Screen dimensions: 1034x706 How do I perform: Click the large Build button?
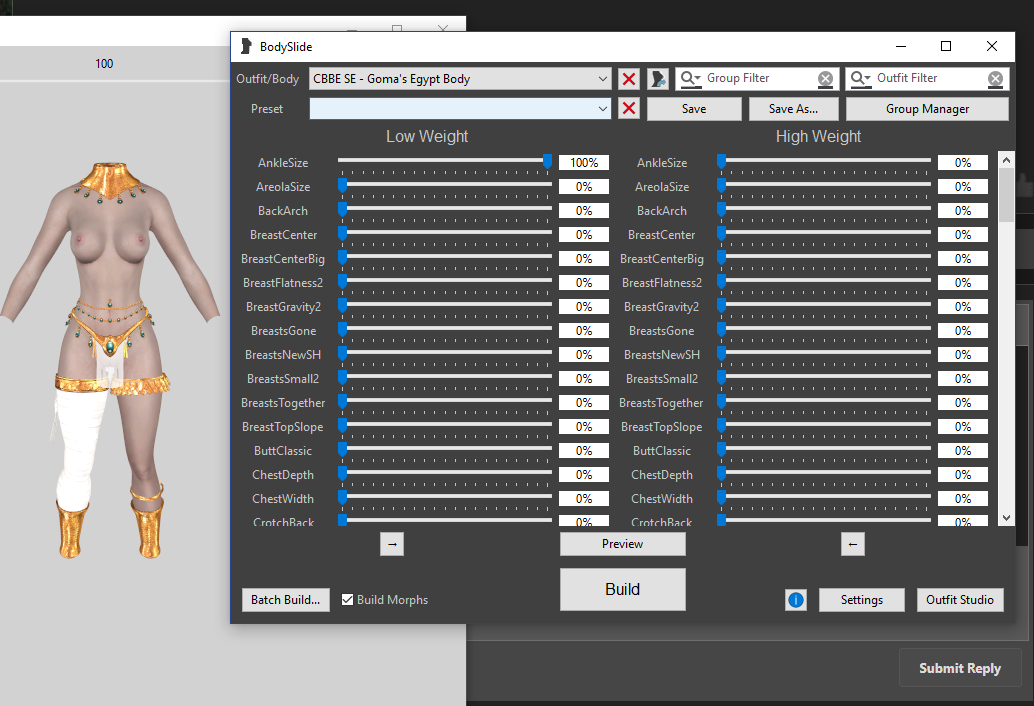coord(623,589)
